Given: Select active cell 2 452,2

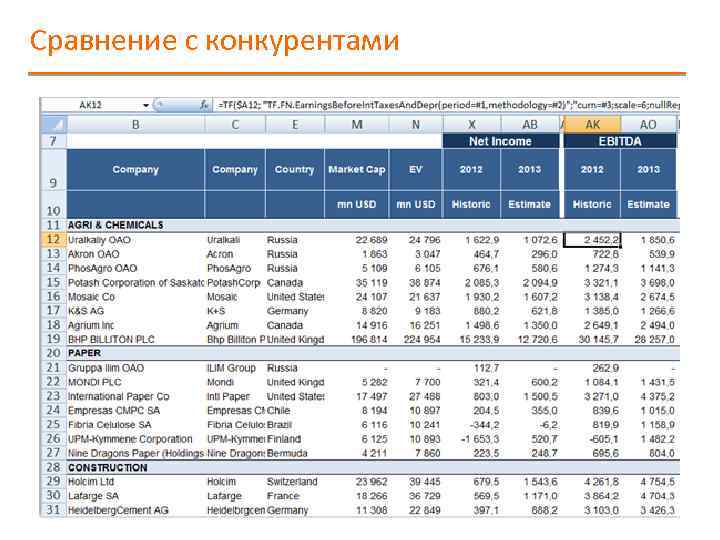Looking at the screenshot, I should pyautogui.click(x=592, y=240).
